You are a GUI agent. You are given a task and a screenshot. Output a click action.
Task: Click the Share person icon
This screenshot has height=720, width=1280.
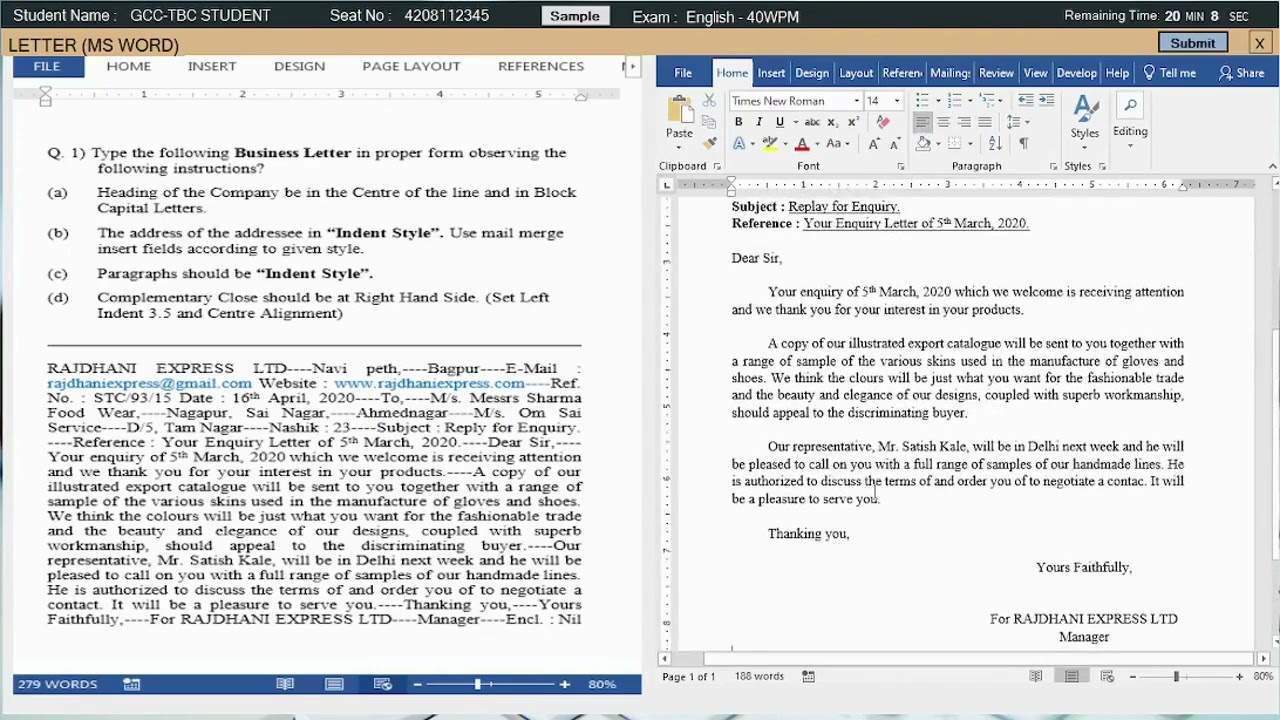[x=1225, y=73]
